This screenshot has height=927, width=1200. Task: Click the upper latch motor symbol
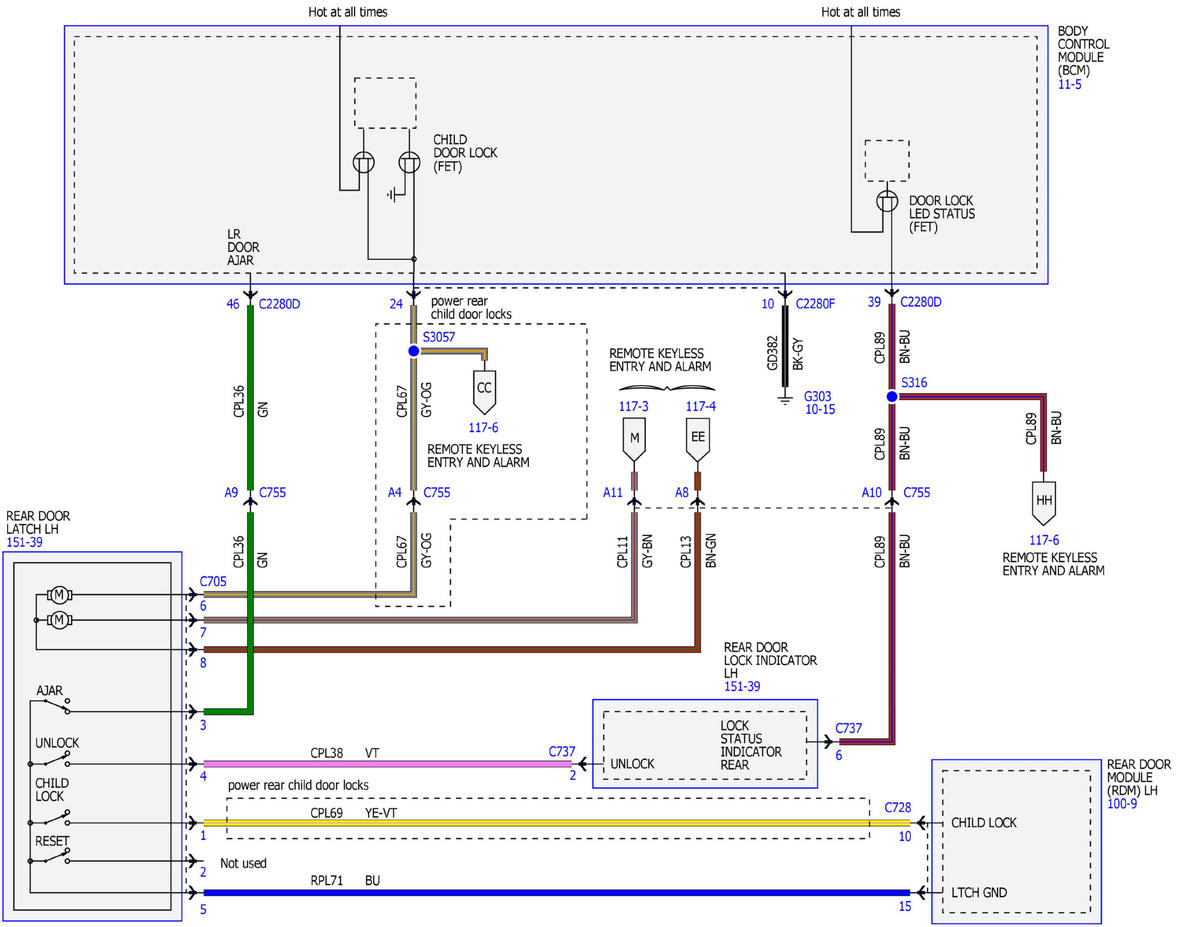pyautogui.click(x=59, y=595)
